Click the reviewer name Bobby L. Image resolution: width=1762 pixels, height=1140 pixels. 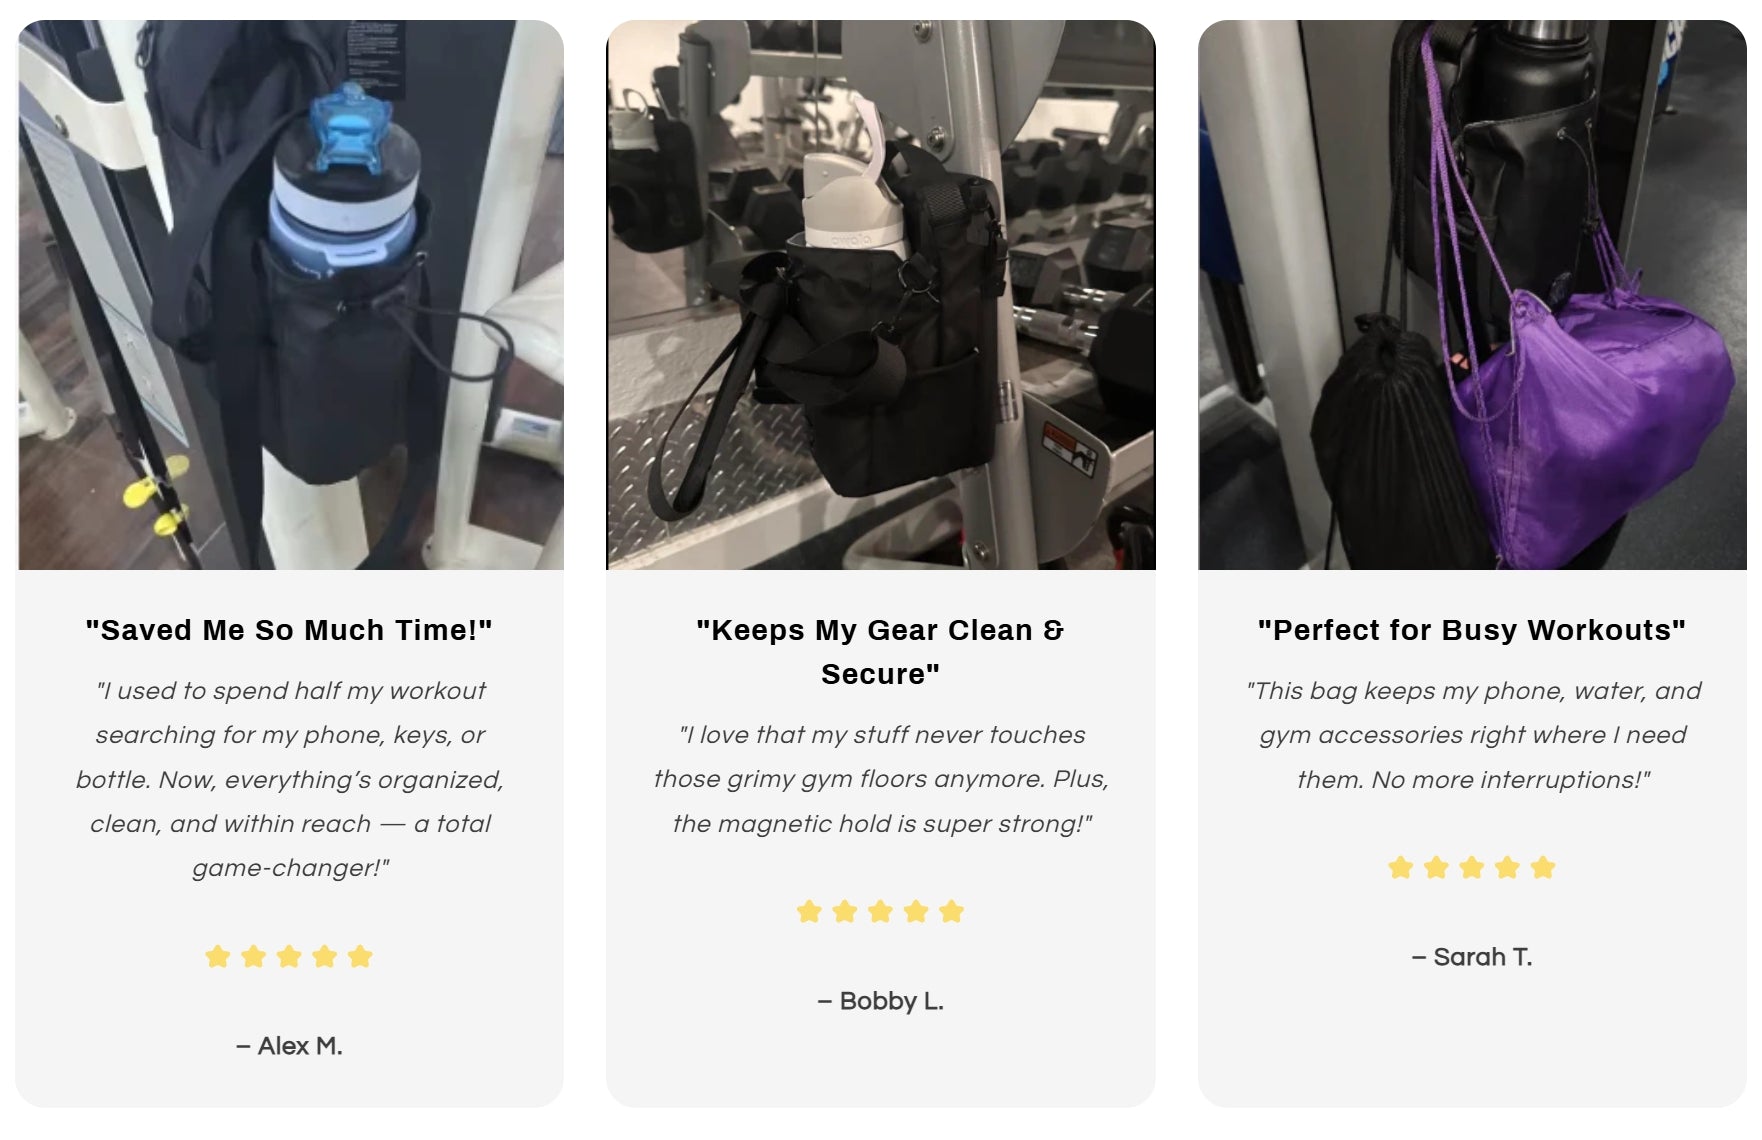pyautogui.click(x=881, y=1001)
